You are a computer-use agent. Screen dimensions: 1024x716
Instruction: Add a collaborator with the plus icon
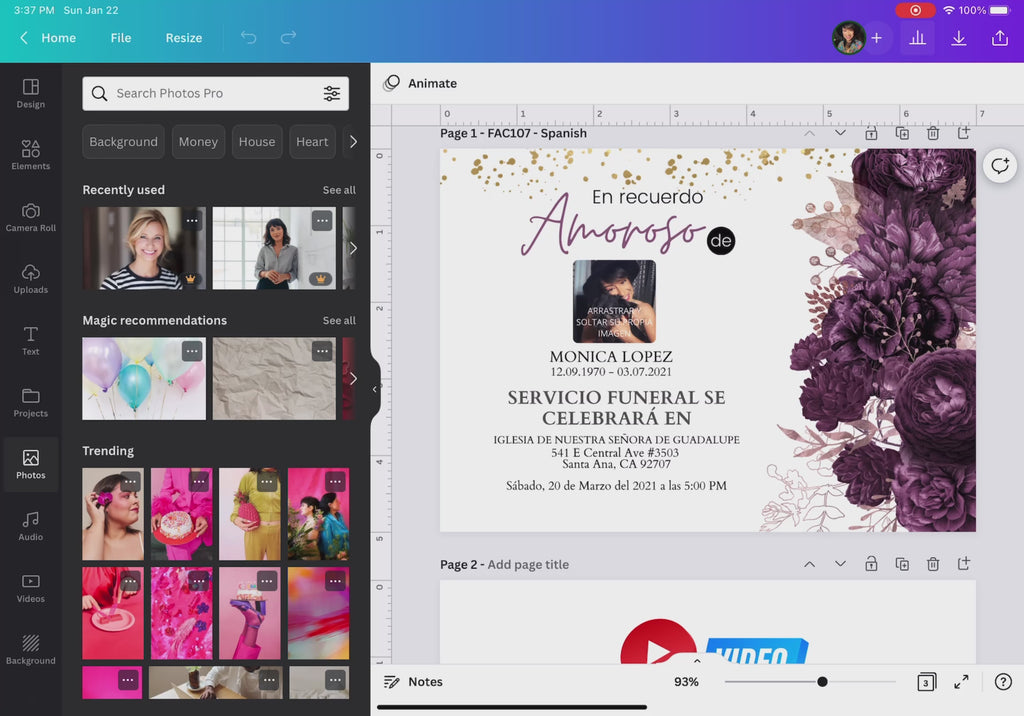pos(876,38)
